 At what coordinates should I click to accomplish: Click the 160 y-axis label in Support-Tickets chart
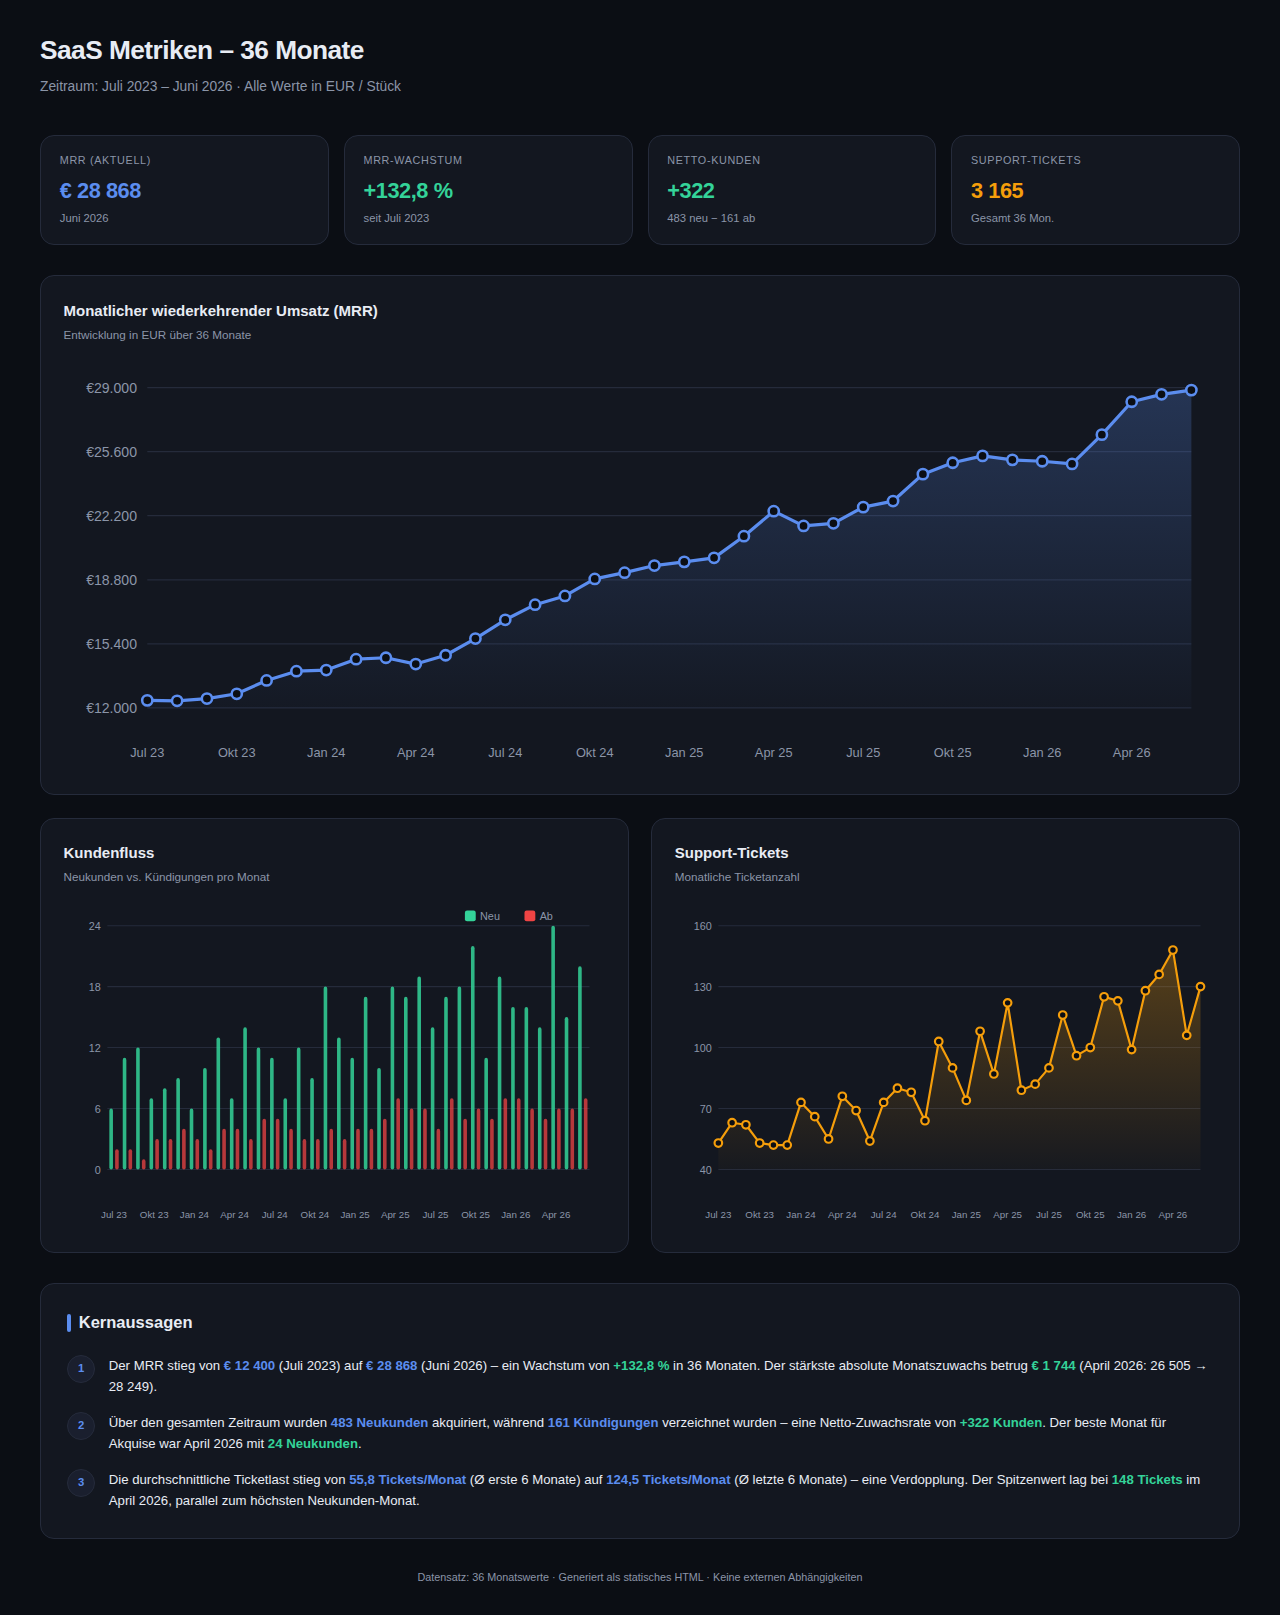(x=703, y=926)
